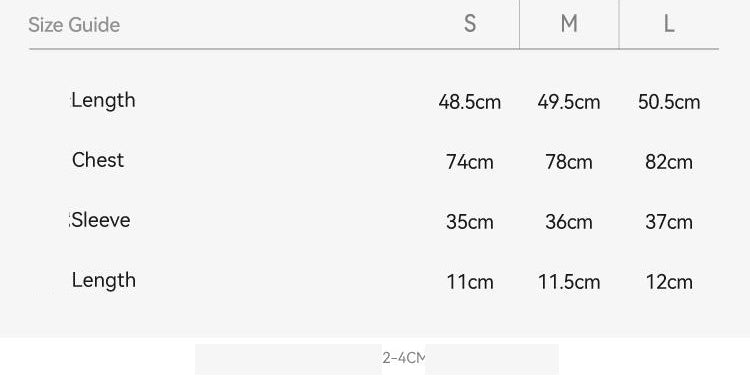Click the Length label beside 48.5cm

tap(104, 101)
